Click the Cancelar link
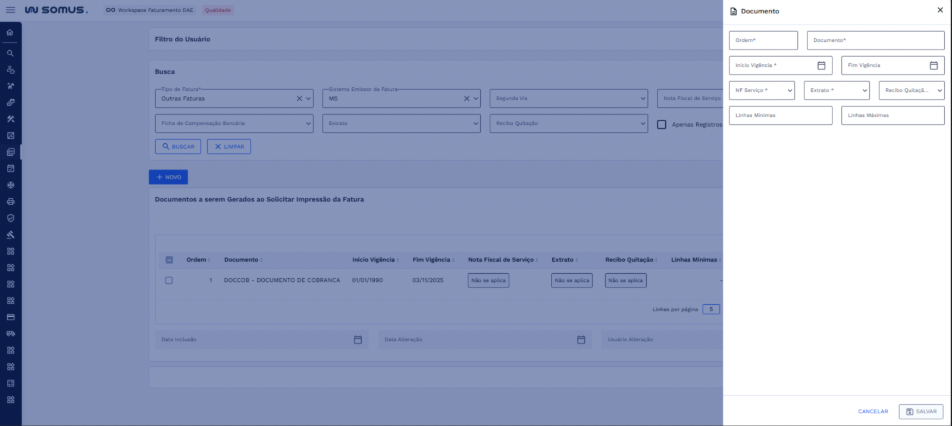Viewport: 952px width, 426px height. click(873, 411)
